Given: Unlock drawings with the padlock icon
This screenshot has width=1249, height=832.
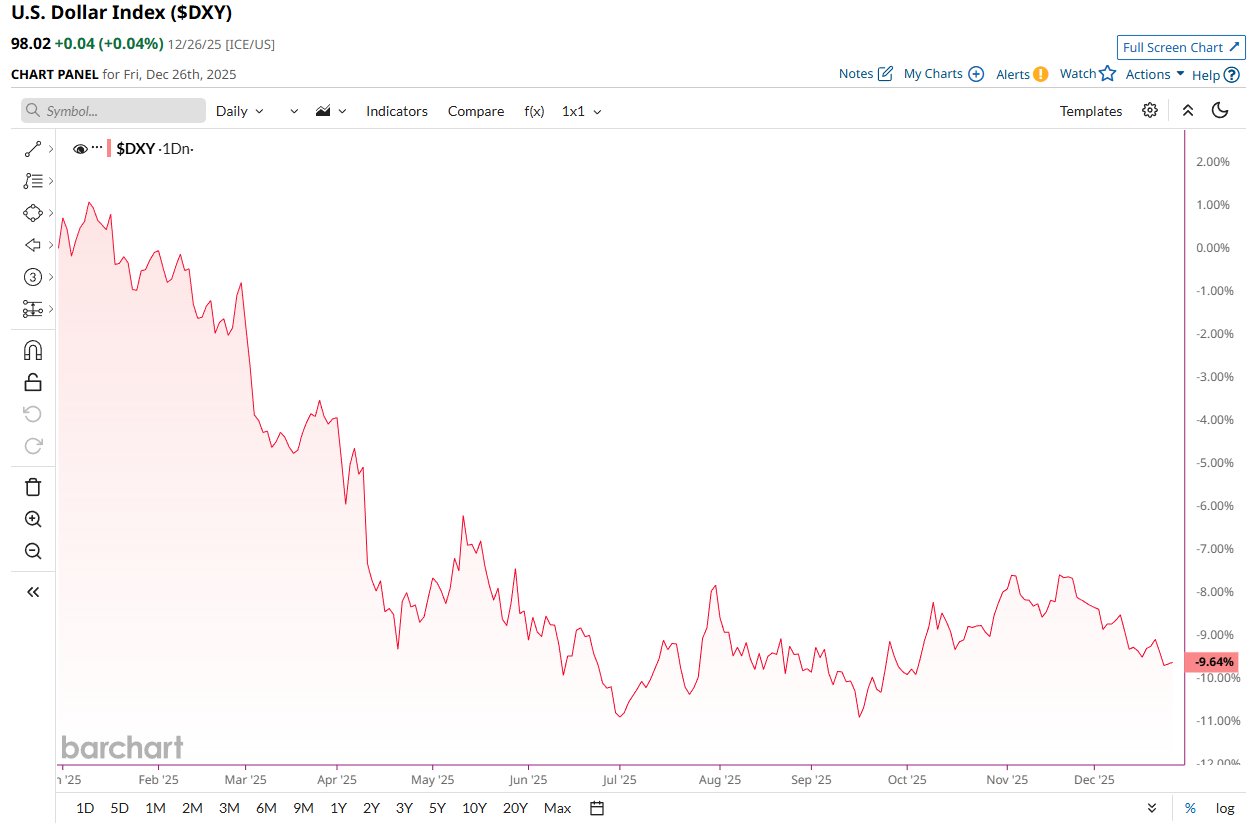Looking at the screenshot, I should click(x=33, y=382).
